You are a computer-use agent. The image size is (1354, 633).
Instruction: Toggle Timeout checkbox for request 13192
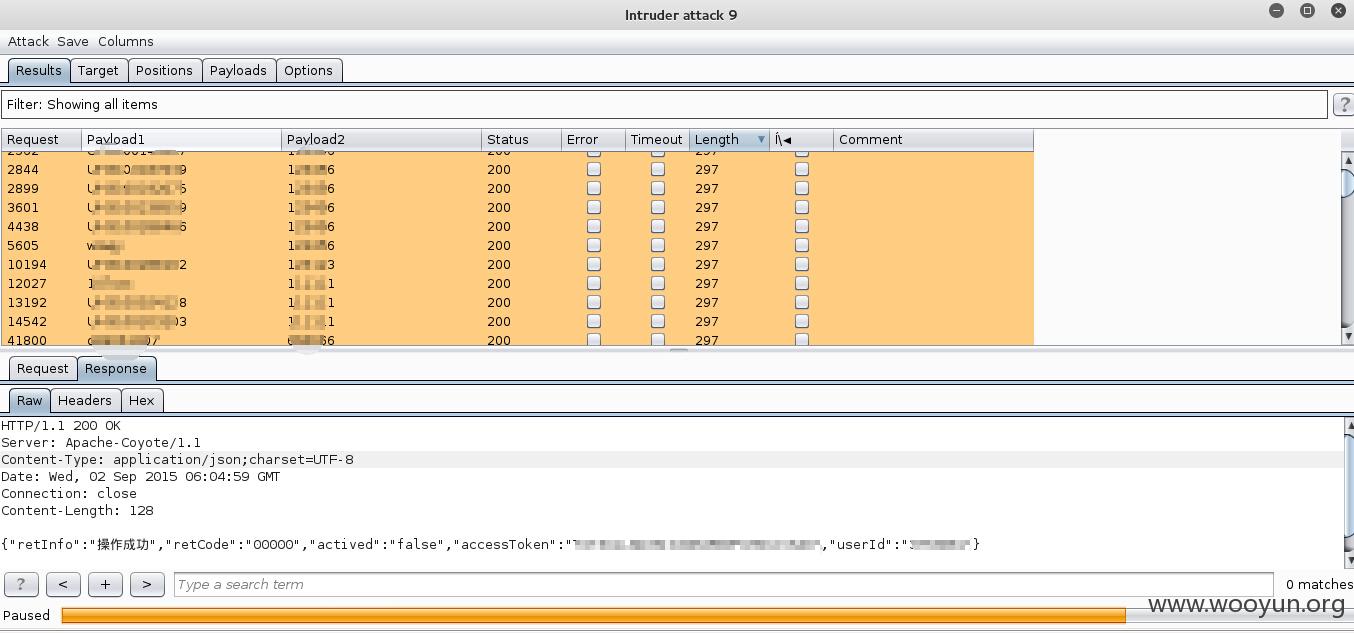[658, 302]
